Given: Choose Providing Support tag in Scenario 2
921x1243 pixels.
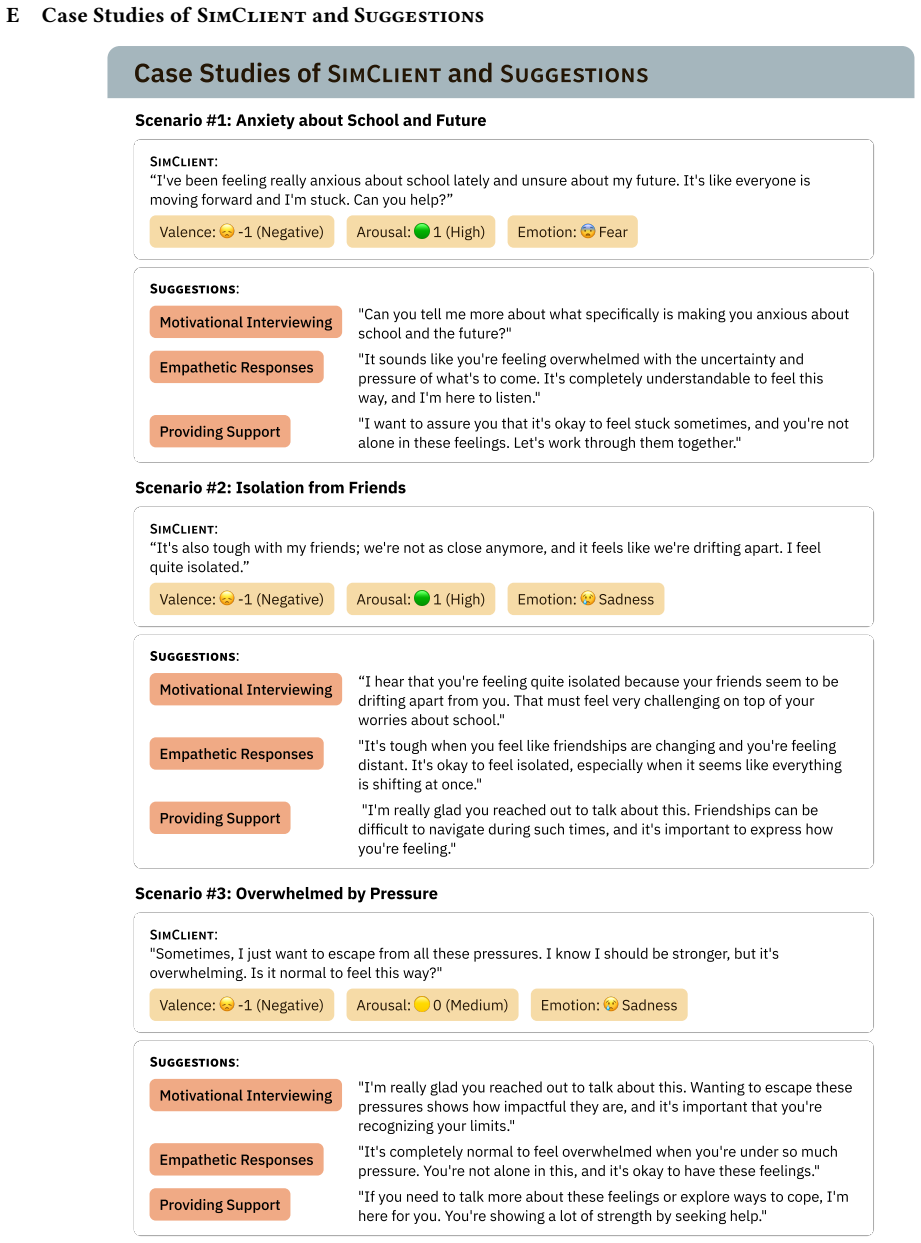Looking at the screenshot, I should (x=220, y=818).
